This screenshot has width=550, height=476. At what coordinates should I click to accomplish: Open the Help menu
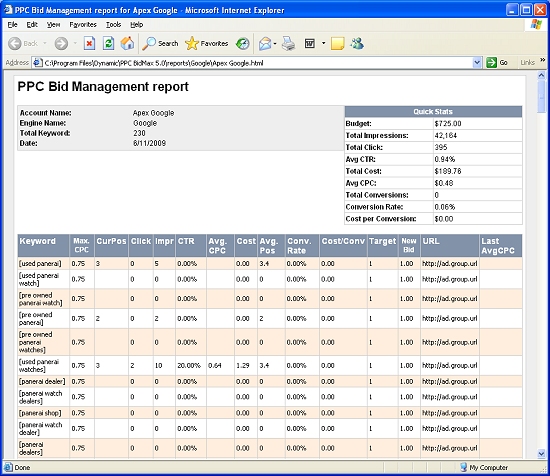tap(136, 25)
